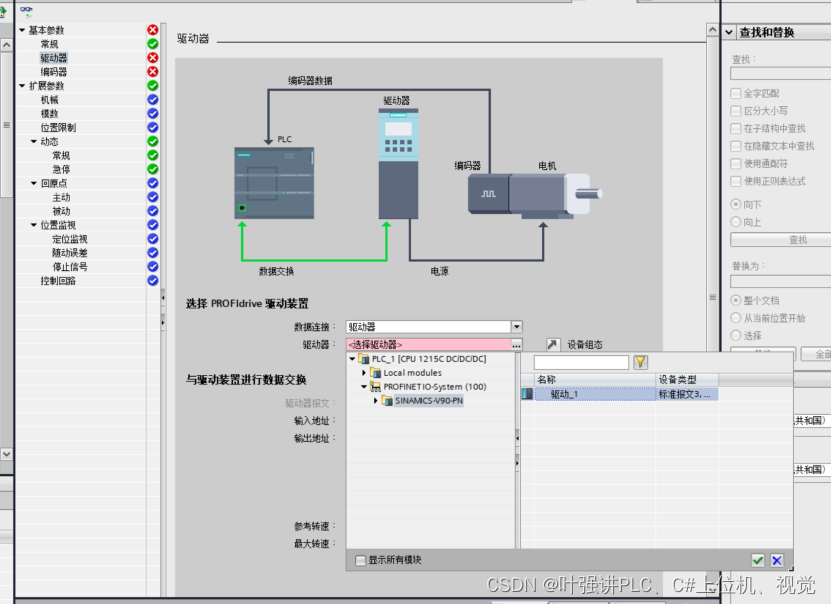This screenshot has height=604, width=831.
Task: Click the glasses monitor icon in toolbar
Action: pyautogui.click(x=26, y=11)
